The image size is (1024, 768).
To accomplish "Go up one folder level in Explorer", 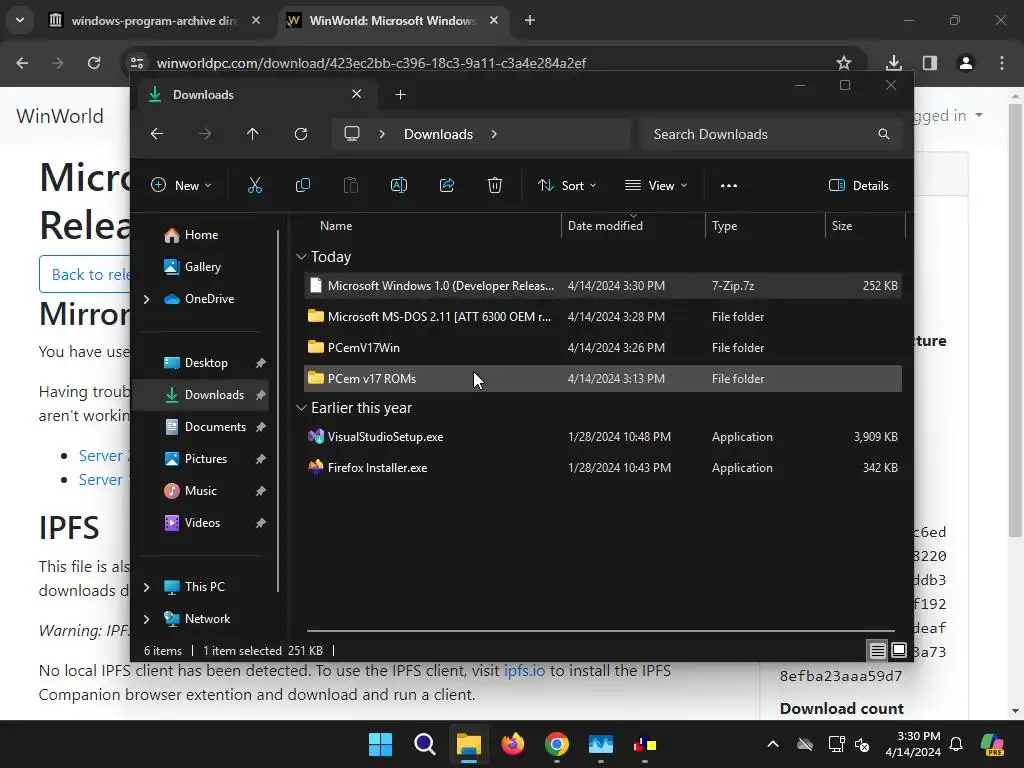I will tap(253, 134).
